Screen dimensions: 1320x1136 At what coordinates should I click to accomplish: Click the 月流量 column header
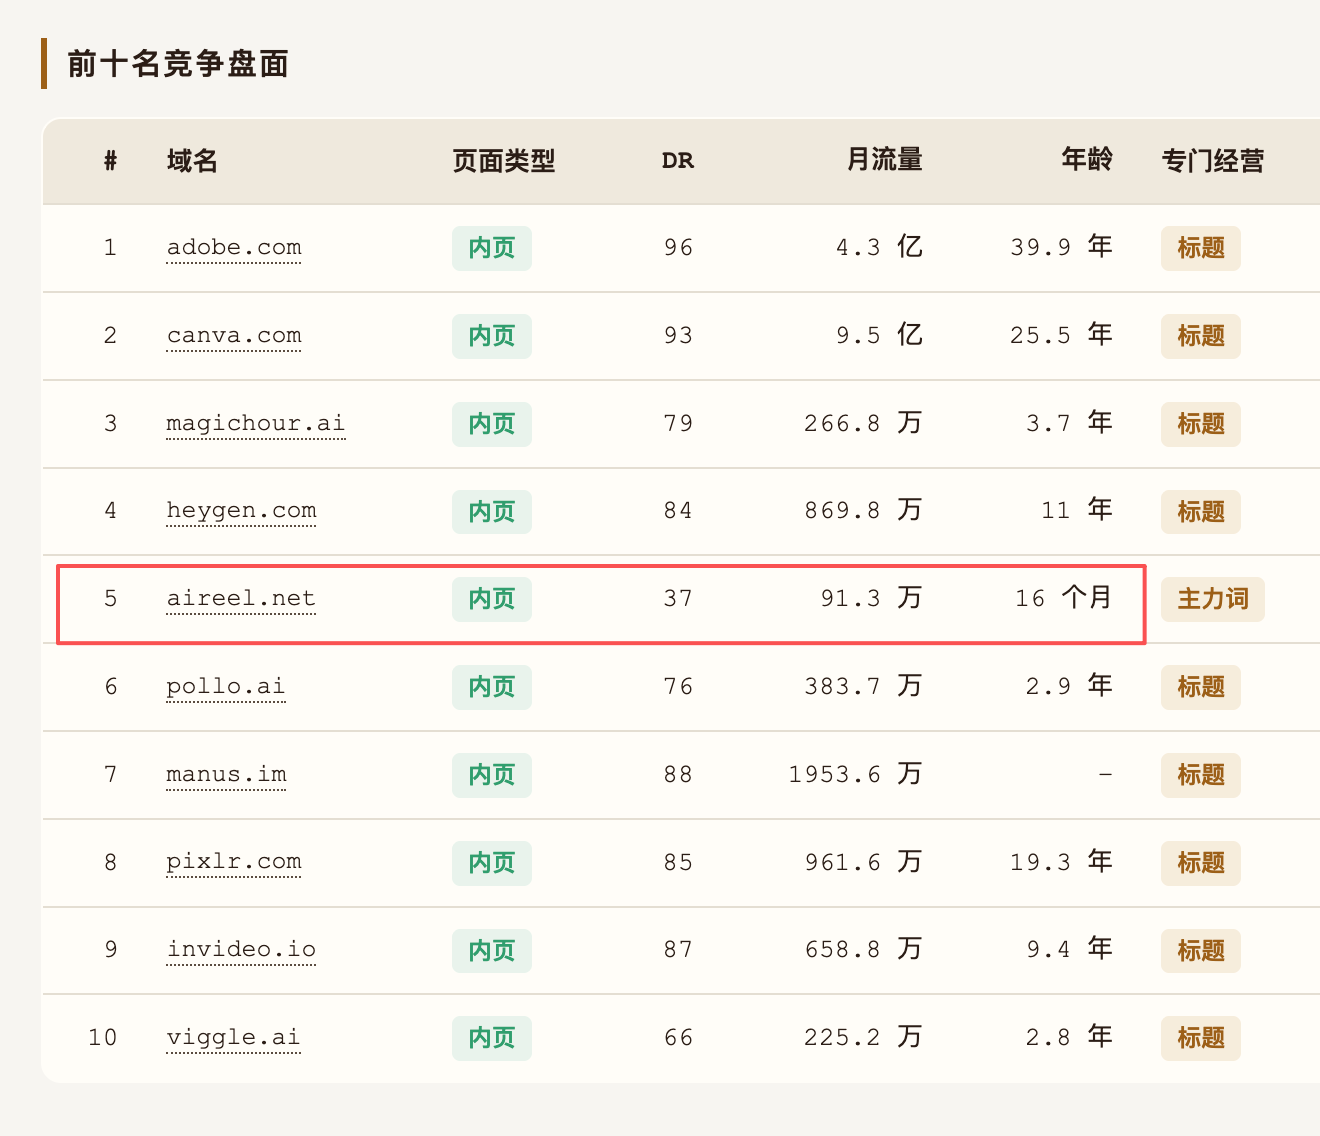pos(885,160)
